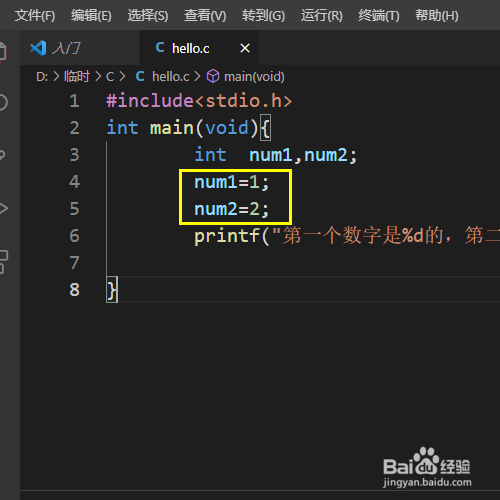Click line number 1 in gutter
500x500 pixels.
pos(74,101)
